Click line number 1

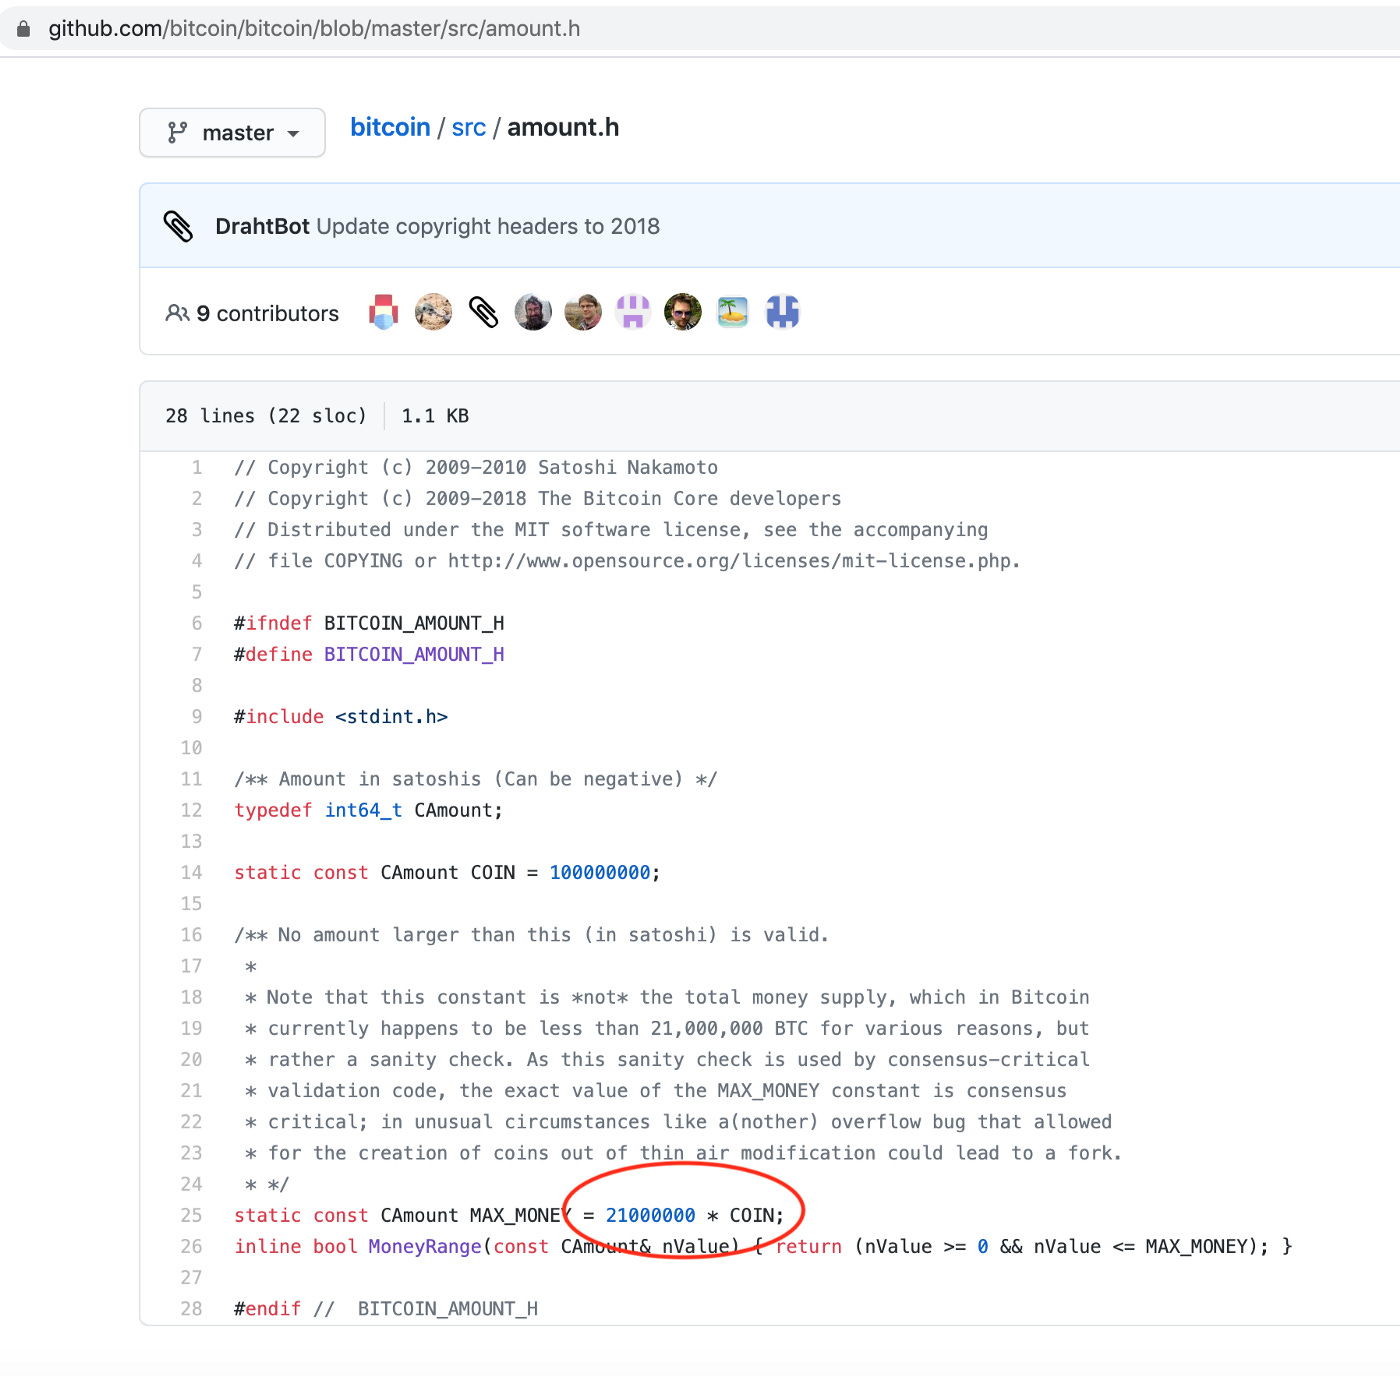[x=197, y=468]
